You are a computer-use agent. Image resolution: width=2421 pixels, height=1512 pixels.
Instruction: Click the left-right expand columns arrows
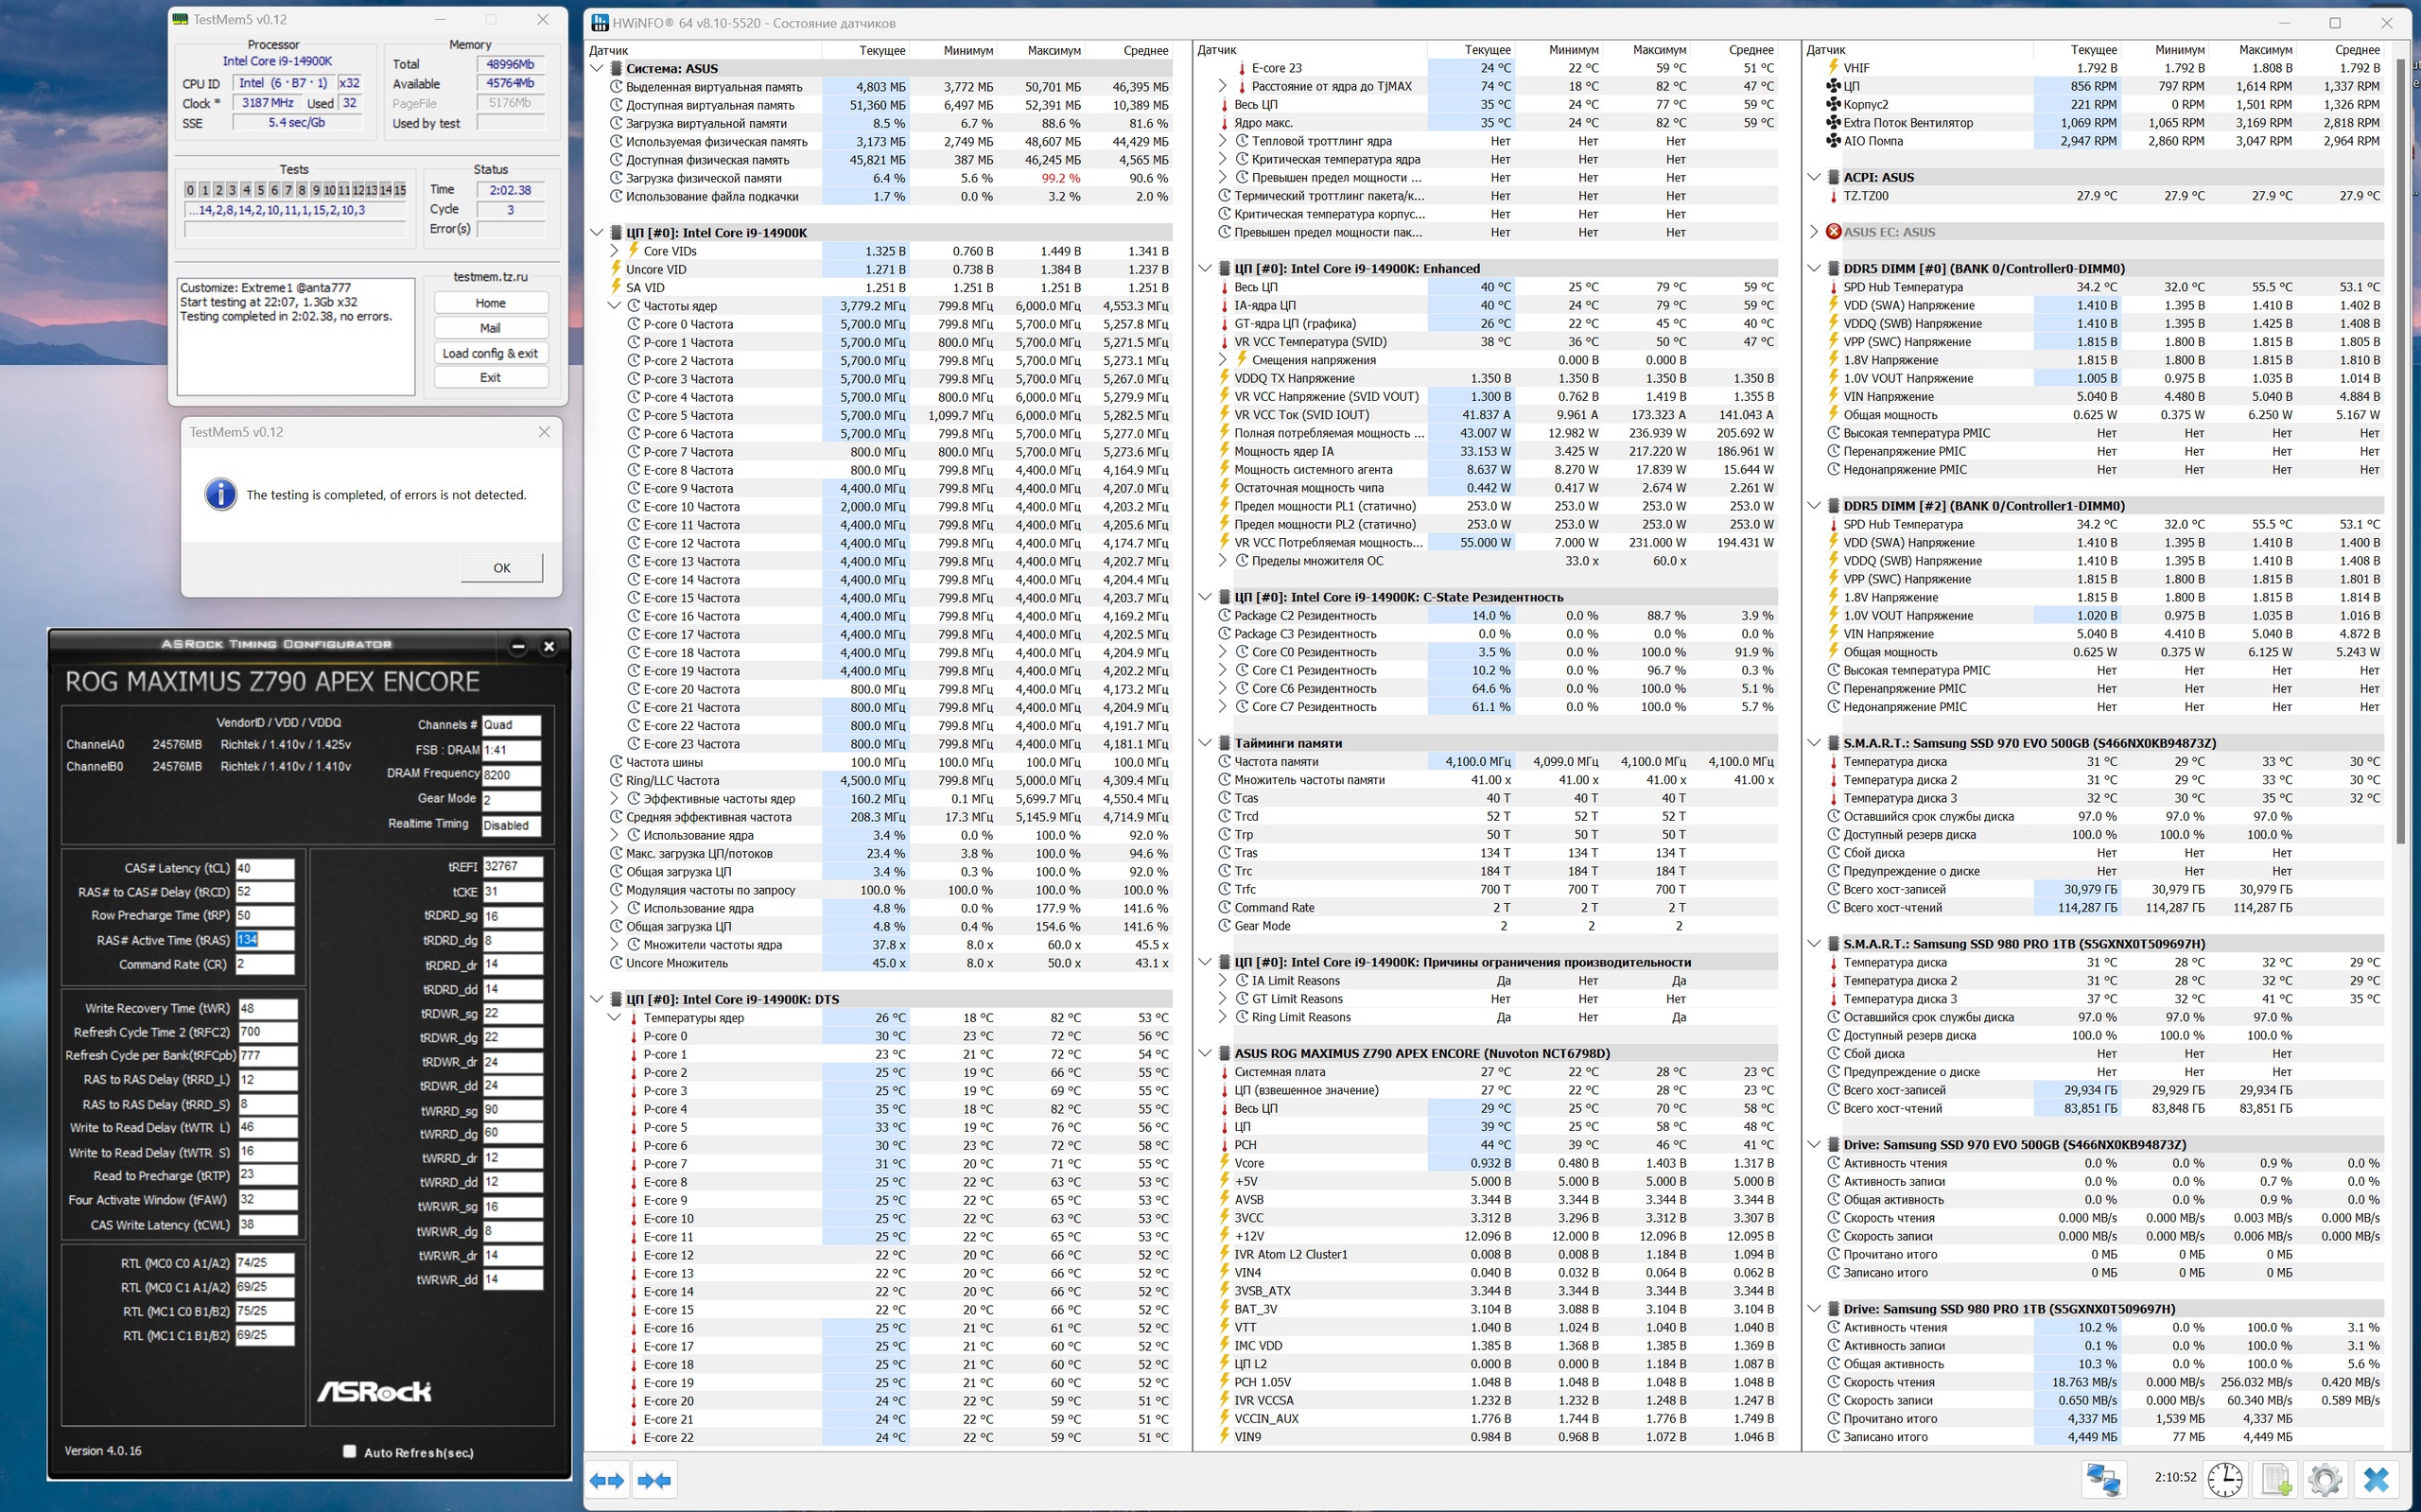click(607, 1480)
